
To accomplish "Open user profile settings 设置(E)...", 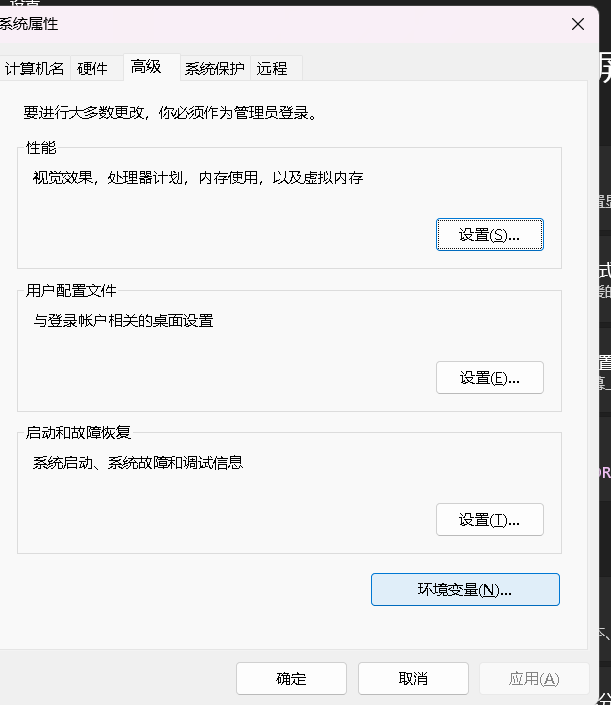I will tap(490, 377).
